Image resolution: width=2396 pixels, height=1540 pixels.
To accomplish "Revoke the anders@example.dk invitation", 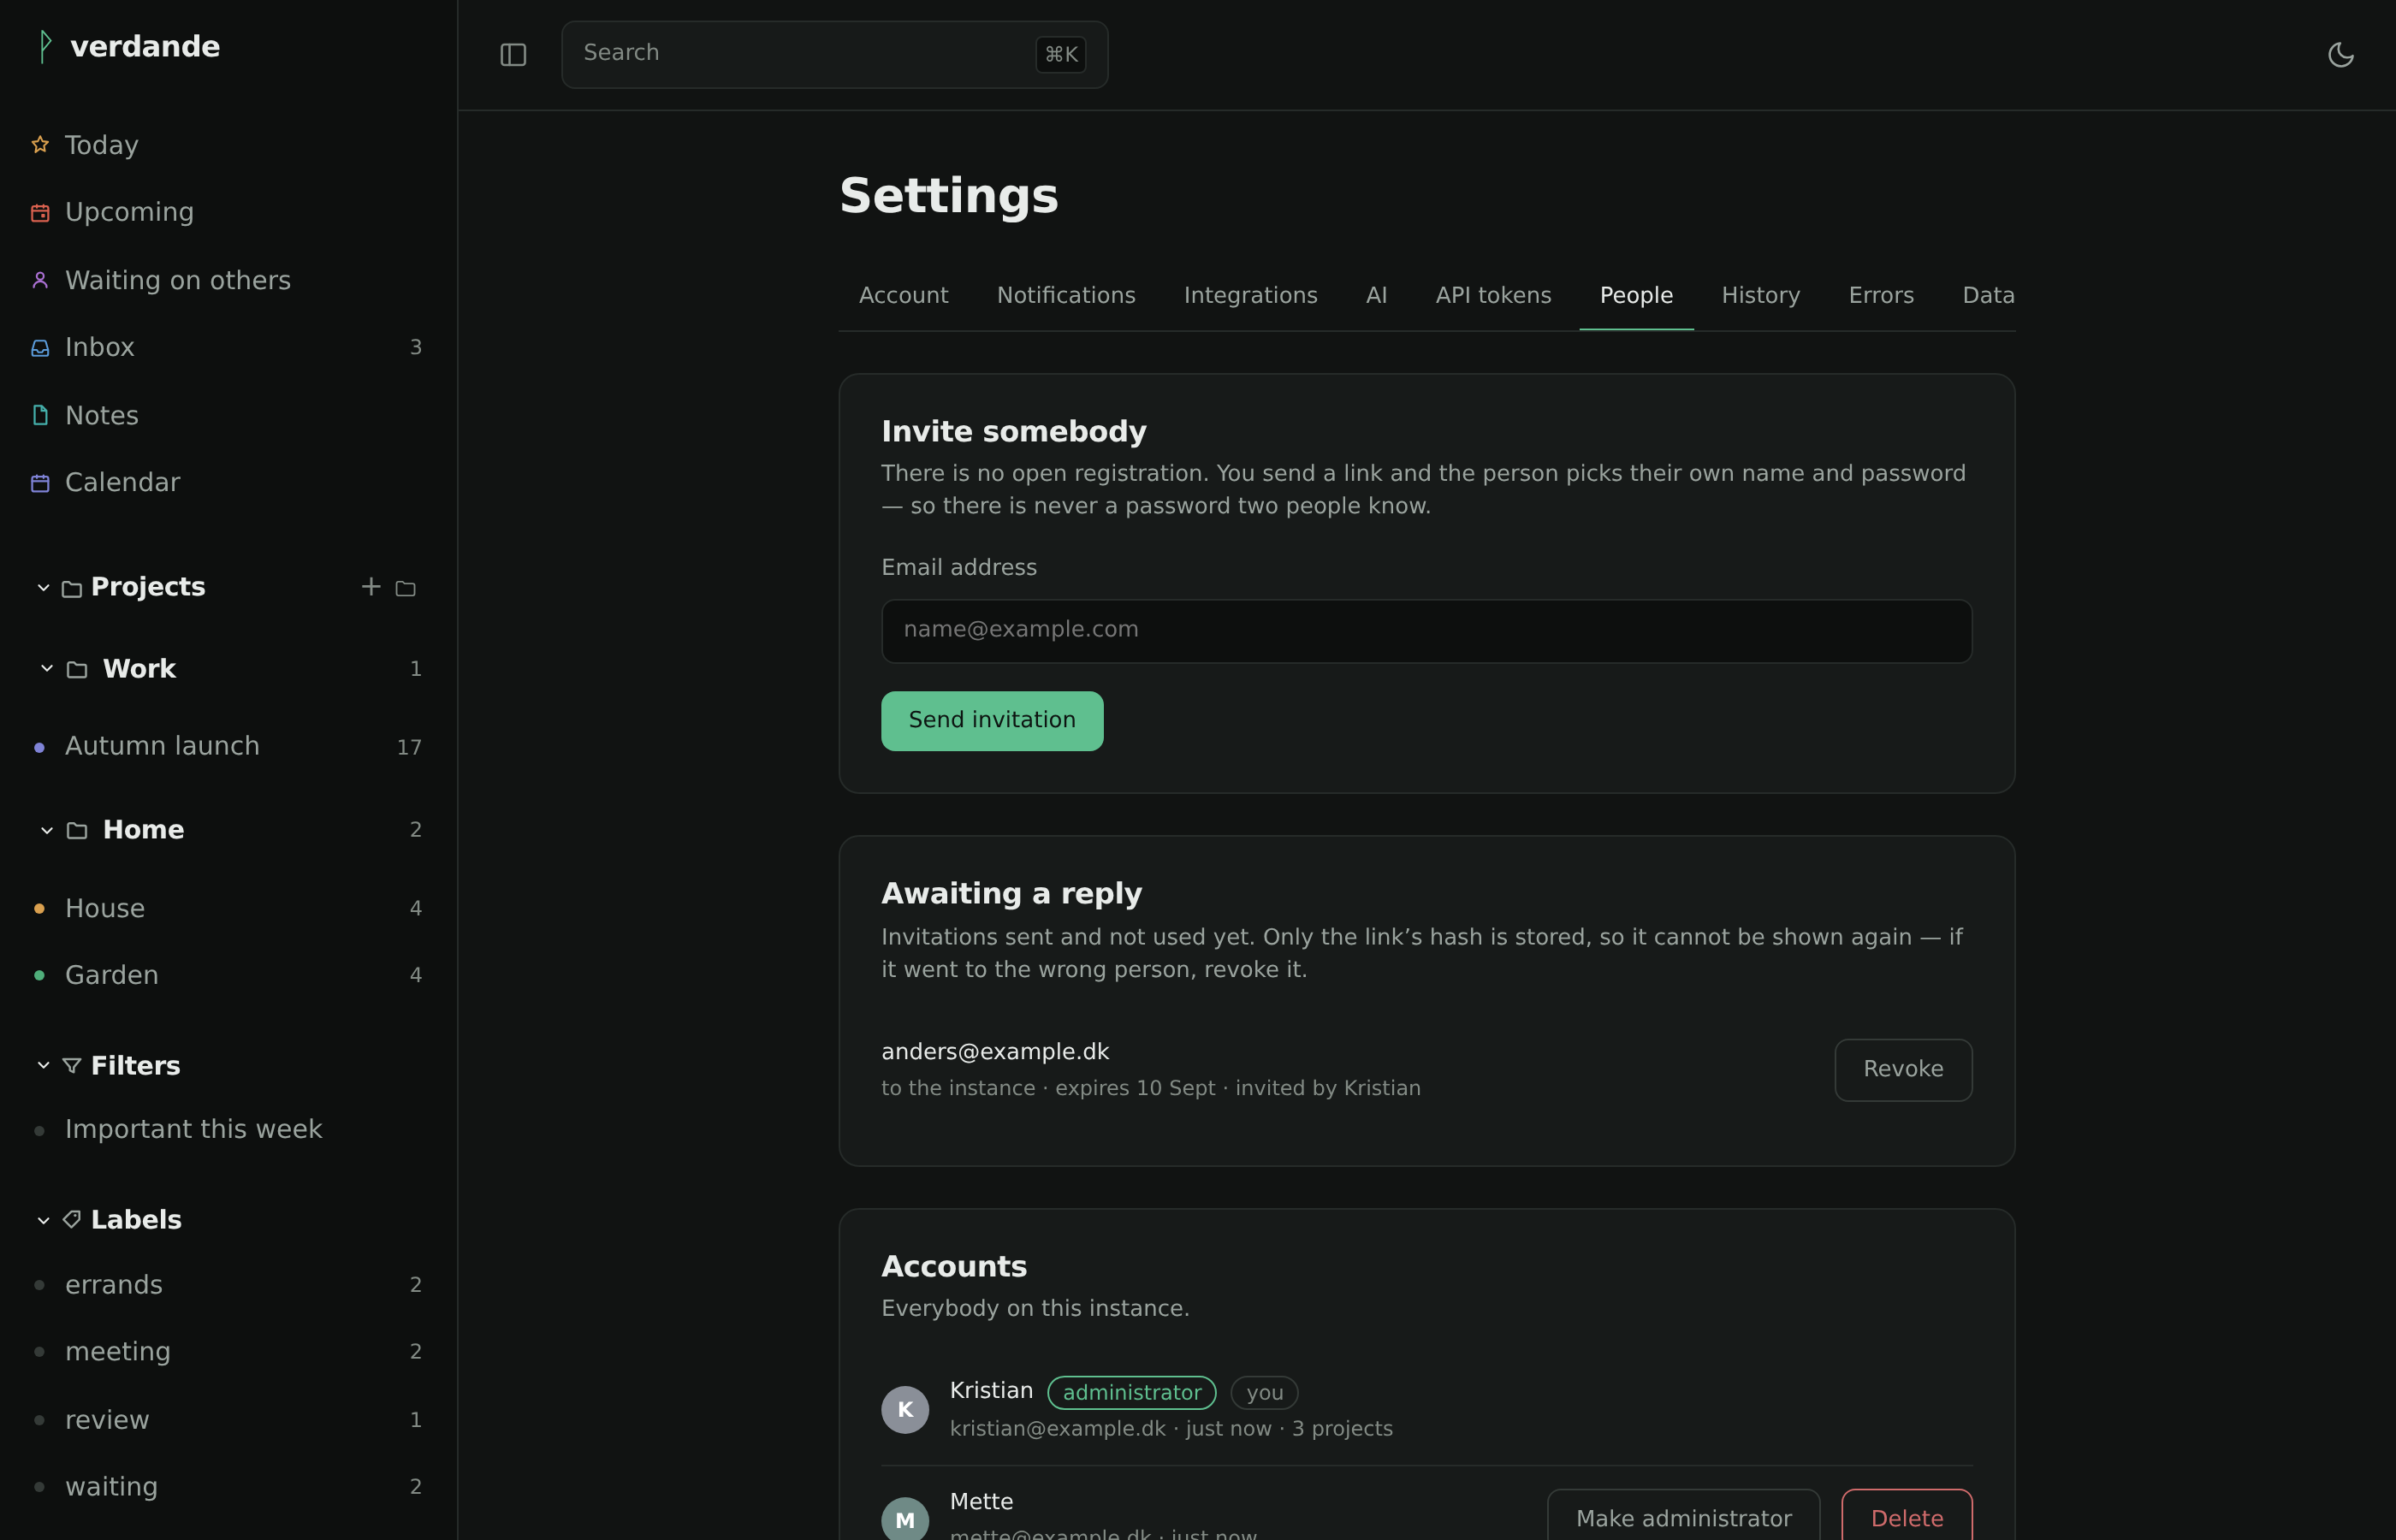I will [x=1903, y=1070].
